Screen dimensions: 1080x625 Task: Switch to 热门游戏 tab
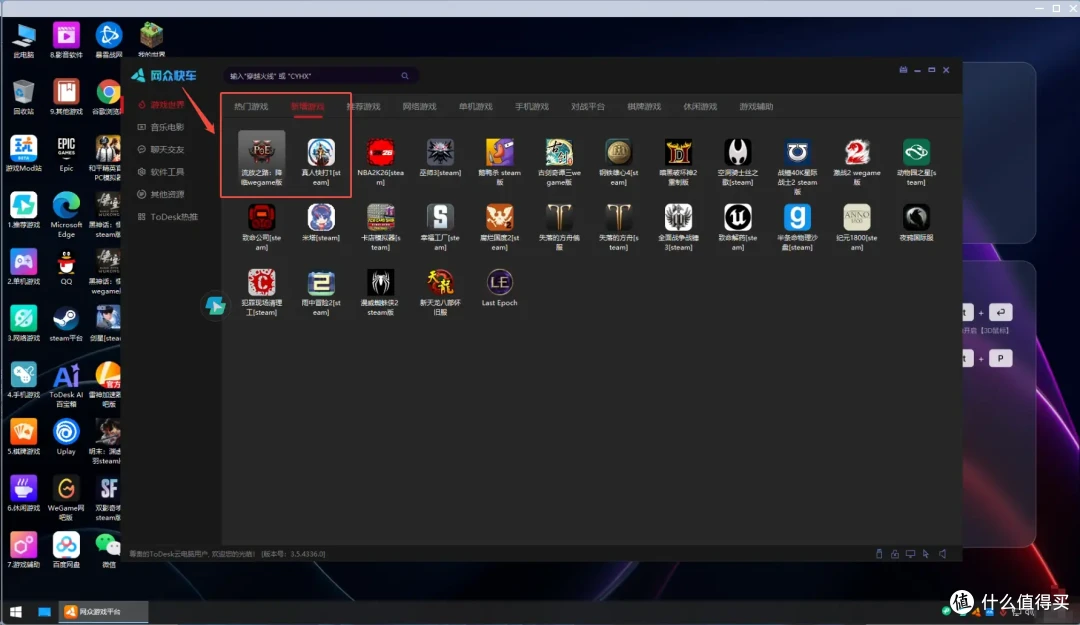tap(251, 107)
